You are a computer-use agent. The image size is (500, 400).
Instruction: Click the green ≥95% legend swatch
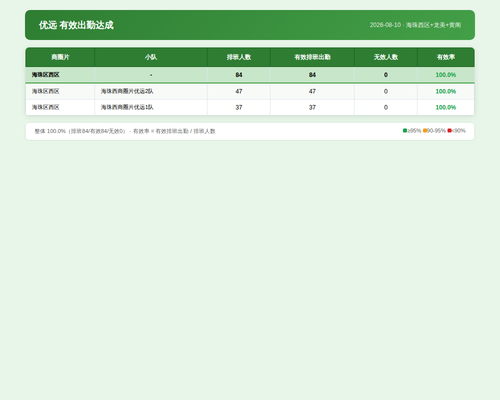[x=405, y=131]
